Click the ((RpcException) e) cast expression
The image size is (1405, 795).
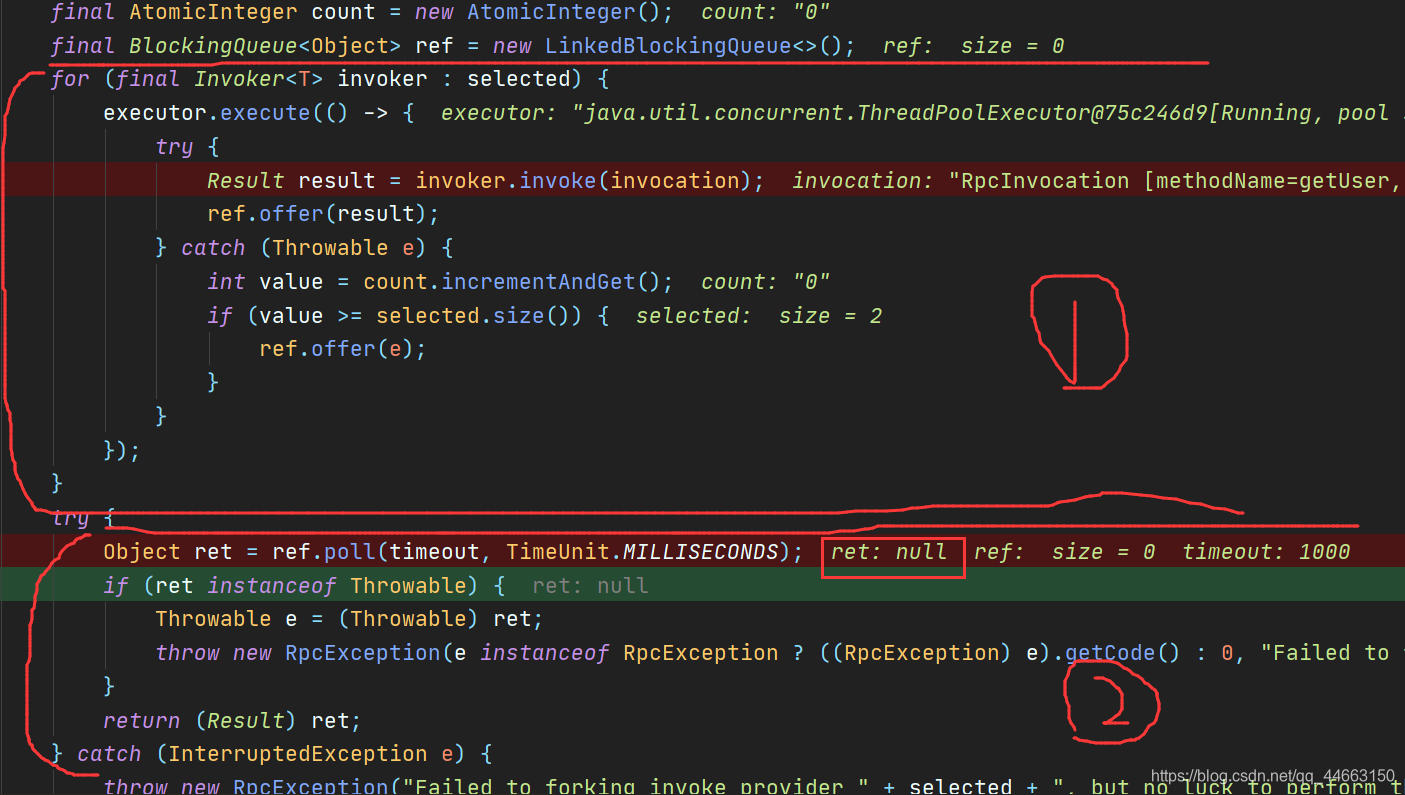tap(935, 653)
